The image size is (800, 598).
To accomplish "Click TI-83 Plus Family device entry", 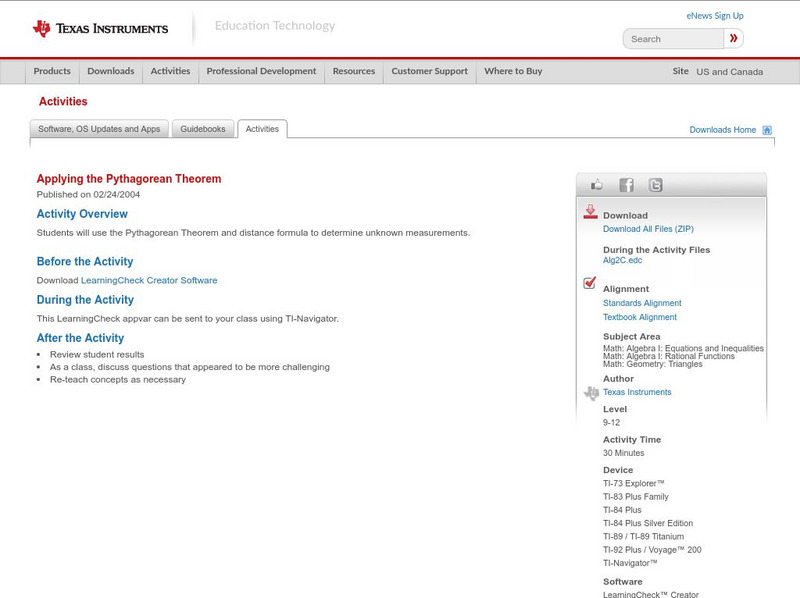I will coord(636,497).
